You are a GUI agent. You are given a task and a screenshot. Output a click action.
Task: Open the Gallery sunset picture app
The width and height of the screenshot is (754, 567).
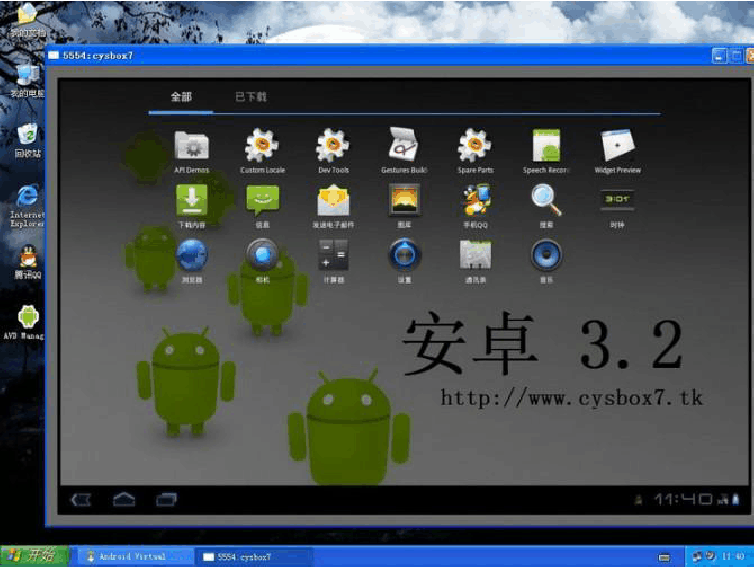click(x=404, y=206)
